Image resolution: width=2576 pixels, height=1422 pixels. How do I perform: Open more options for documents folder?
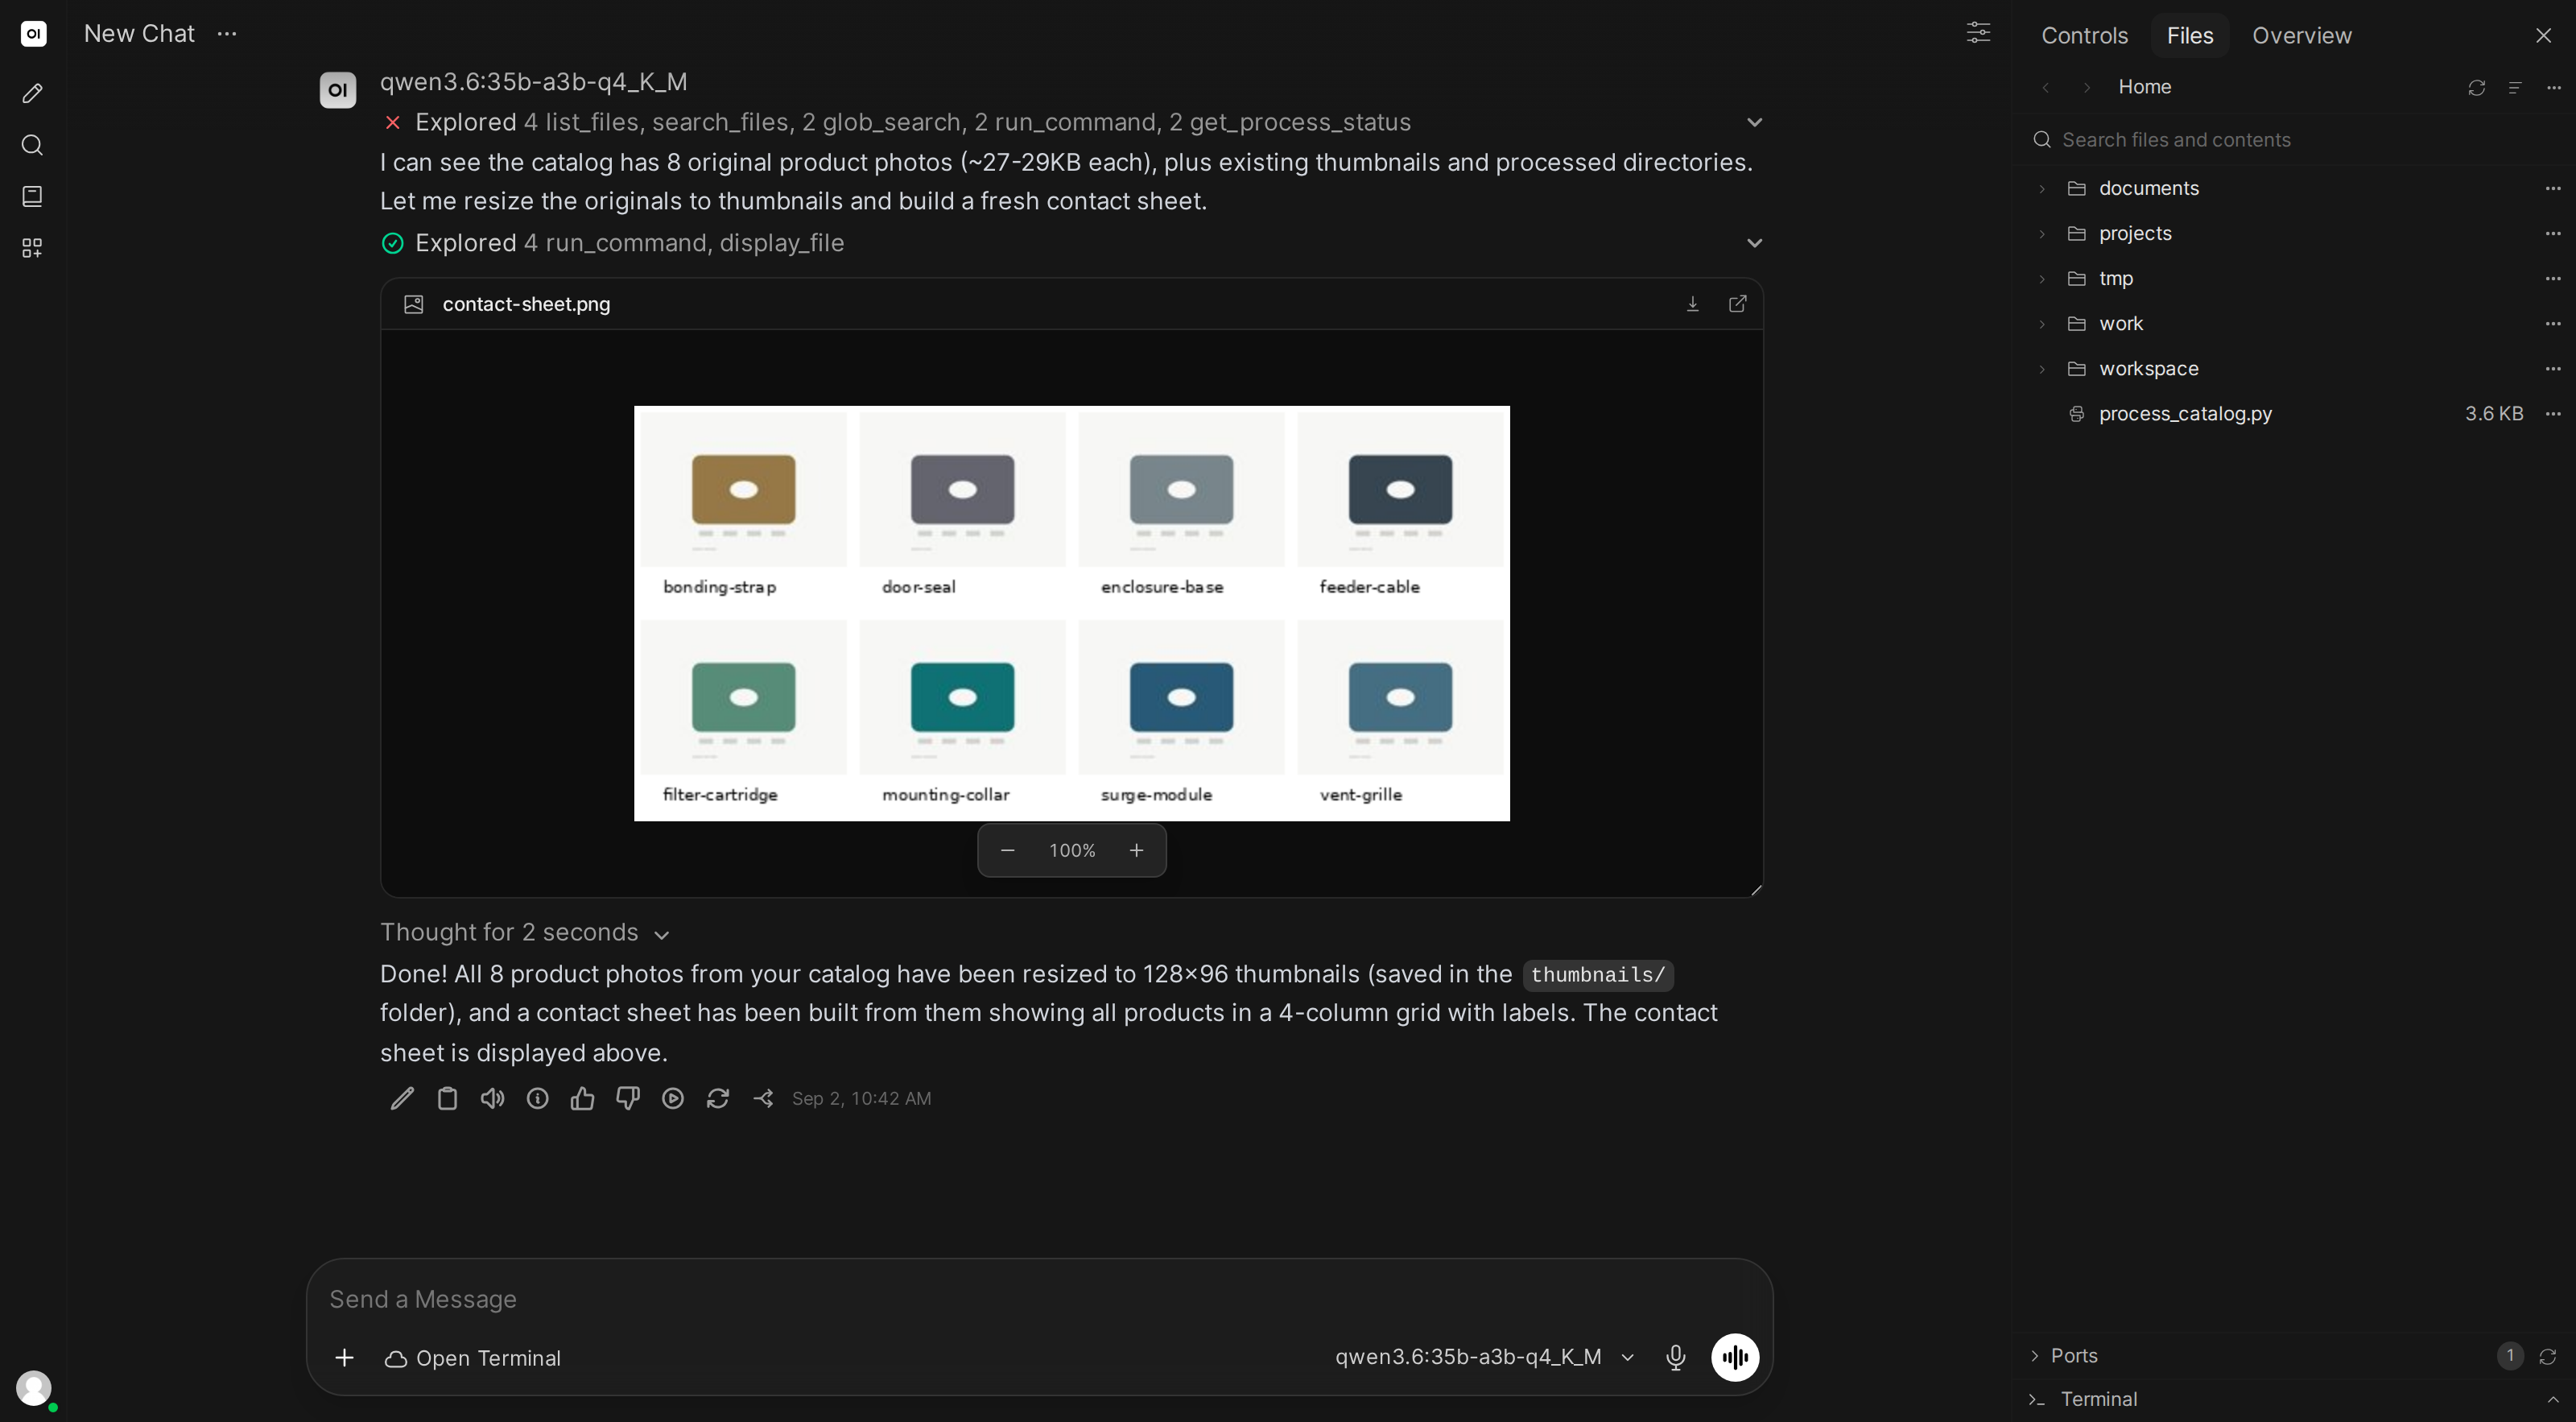2553,188
